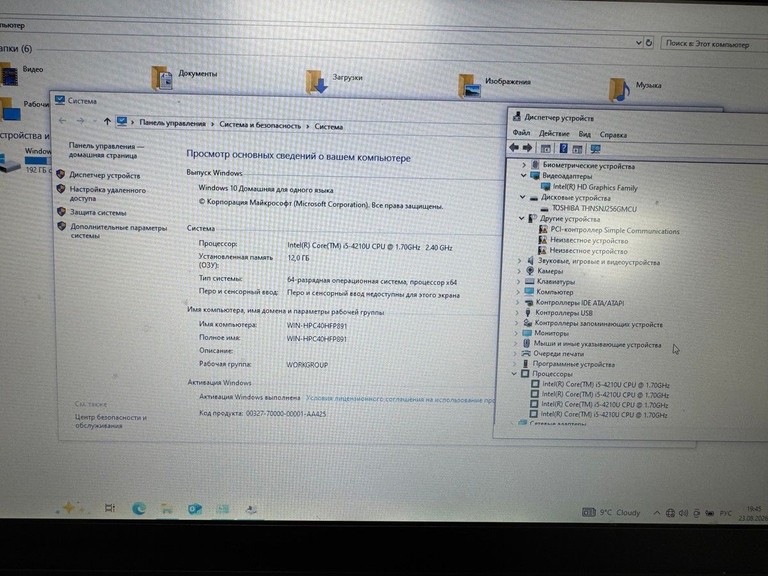Open the Действие menu
The image size is (768, 576).
[554, 133]
